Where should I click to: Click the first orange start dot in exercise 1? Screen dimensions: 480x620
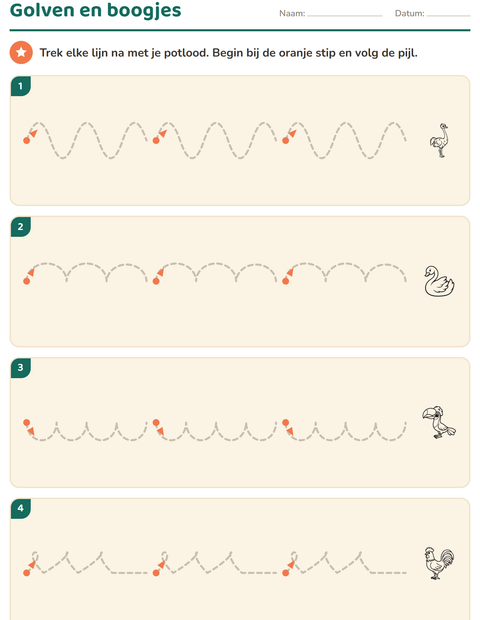pos(26,140)
